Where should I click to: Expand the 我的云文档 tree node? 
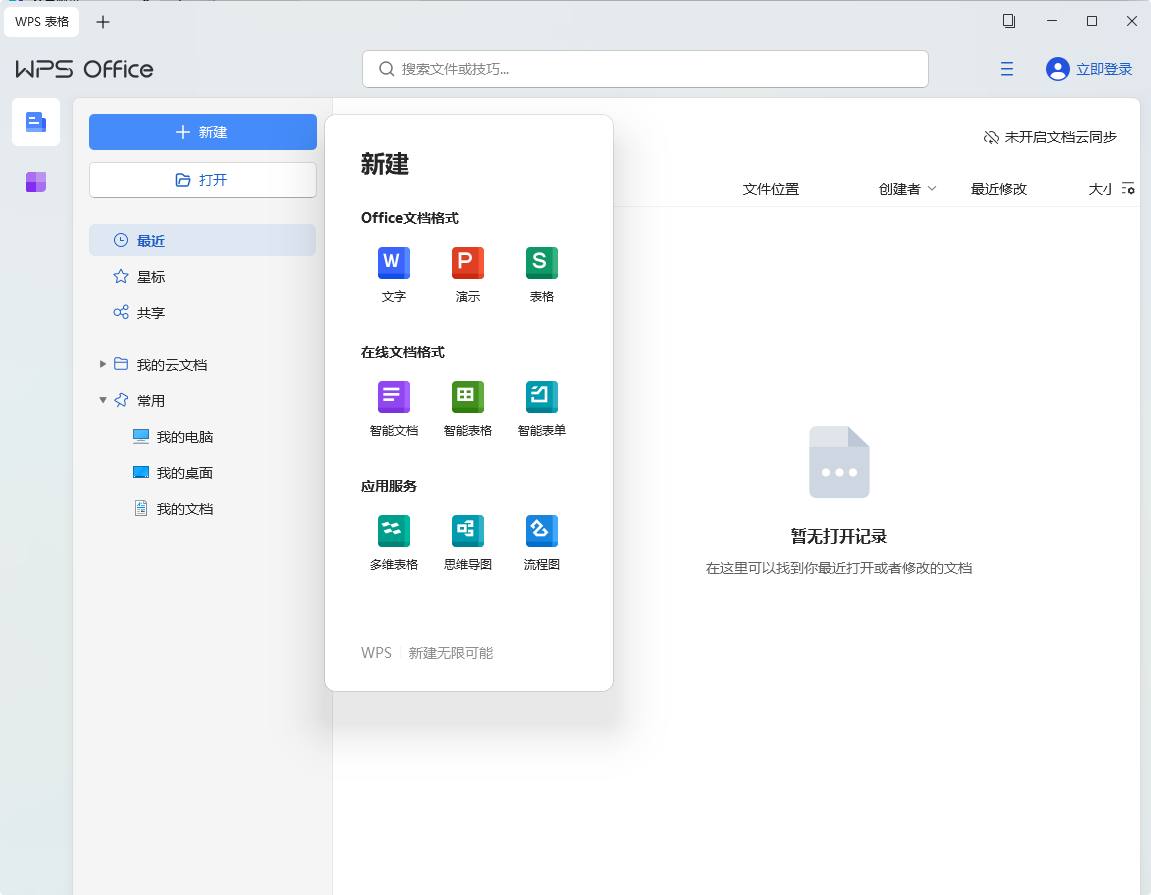103,364
